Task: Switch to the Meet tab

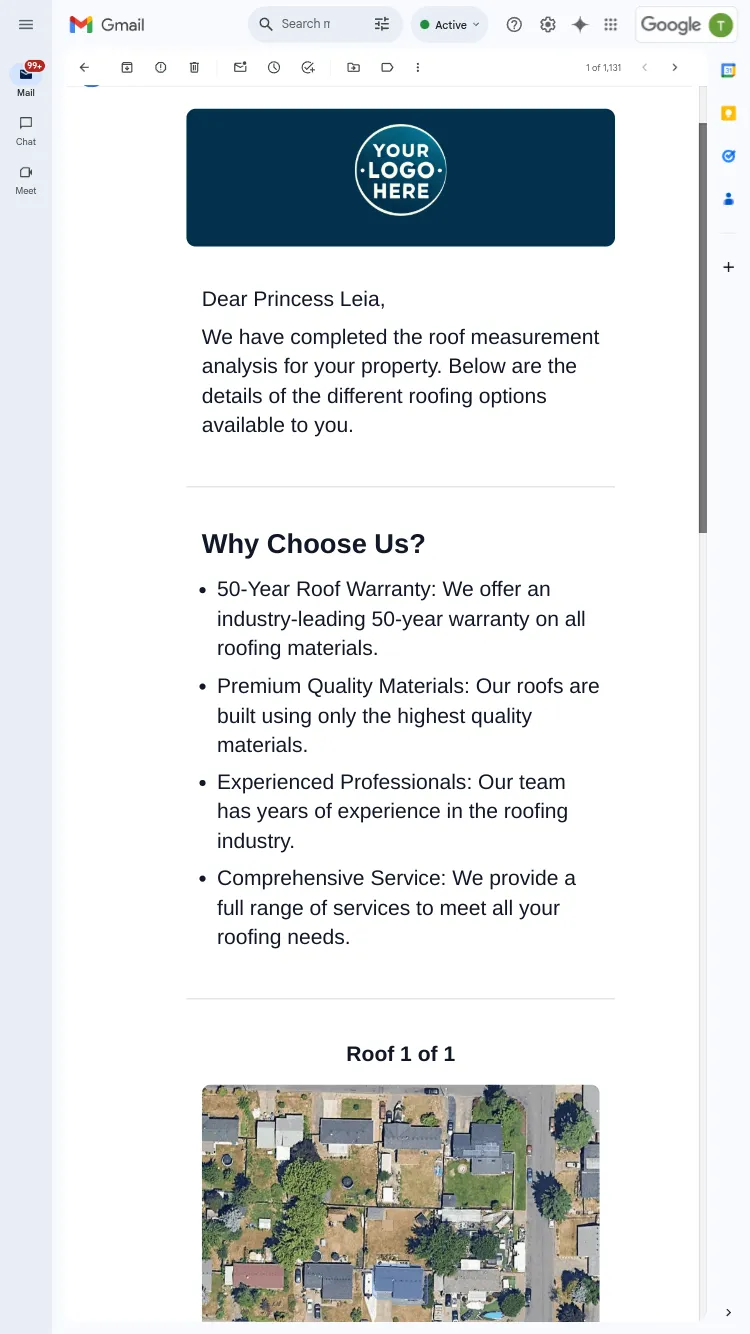Action: pos(26,180)
